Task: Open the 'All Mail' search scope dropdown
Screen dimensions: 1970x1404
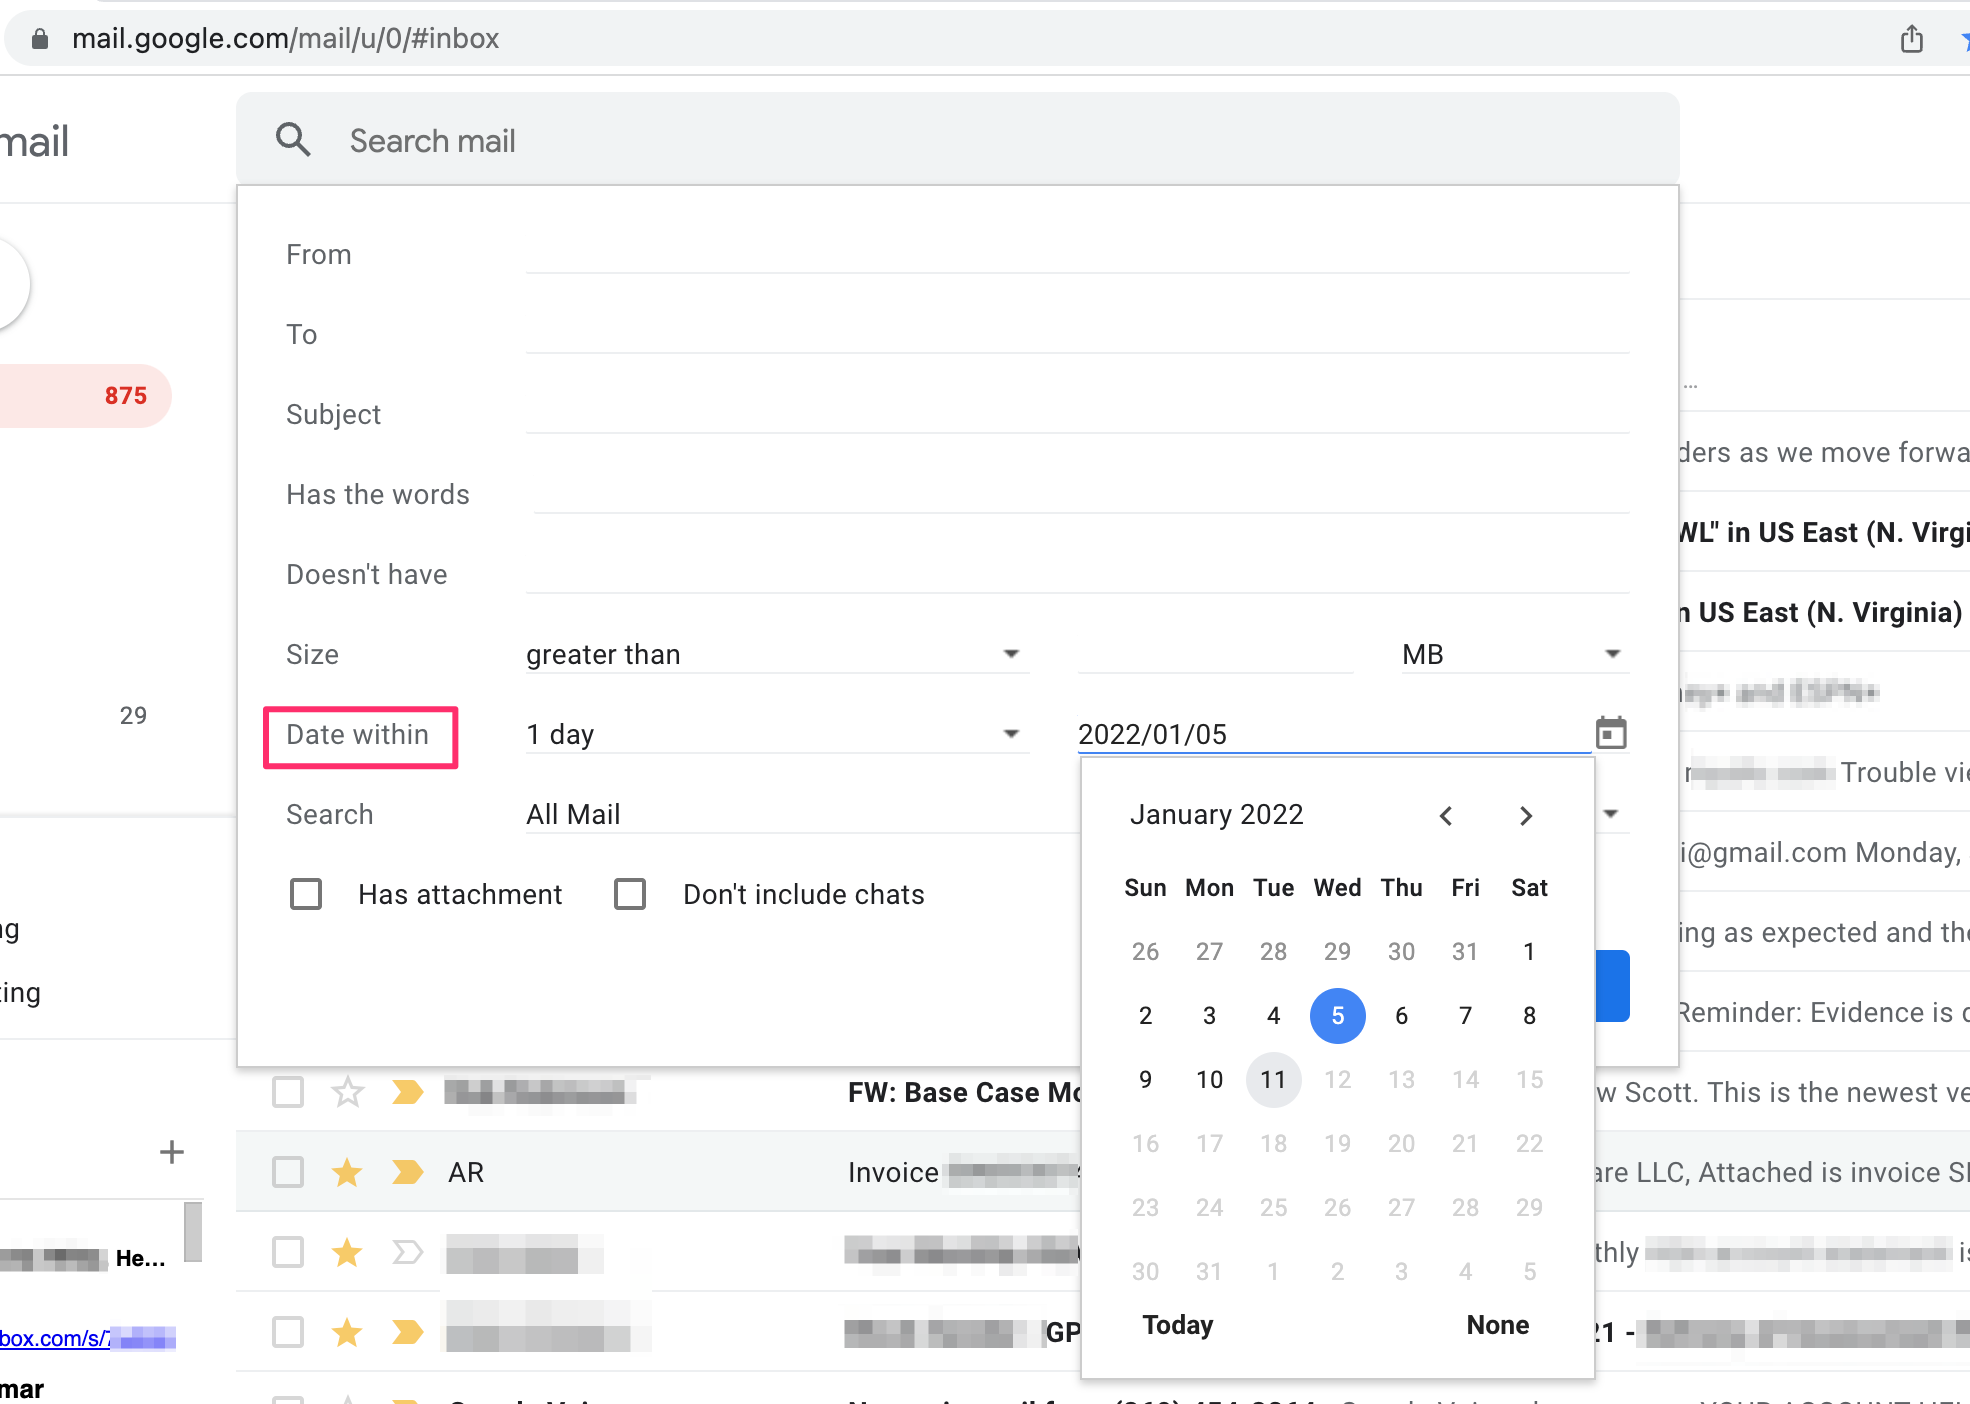Action: coord(1610,813)
